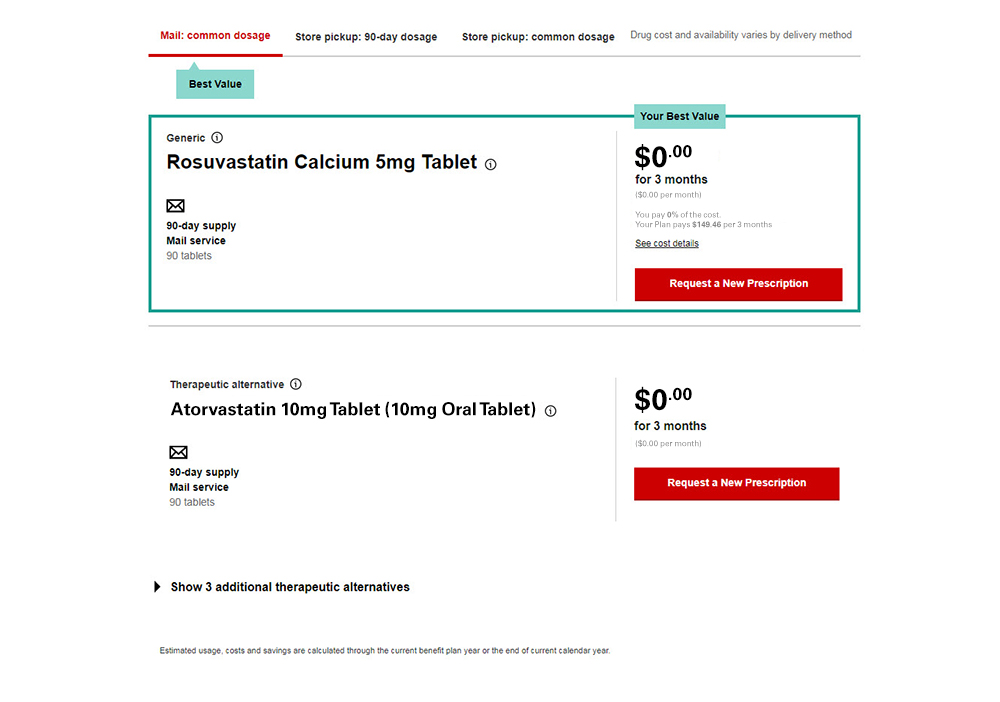Click the Rosuvastatin $0.00 price
Image resolution: width=1000 pixels, height=702 pixels.
pos(663,156)
